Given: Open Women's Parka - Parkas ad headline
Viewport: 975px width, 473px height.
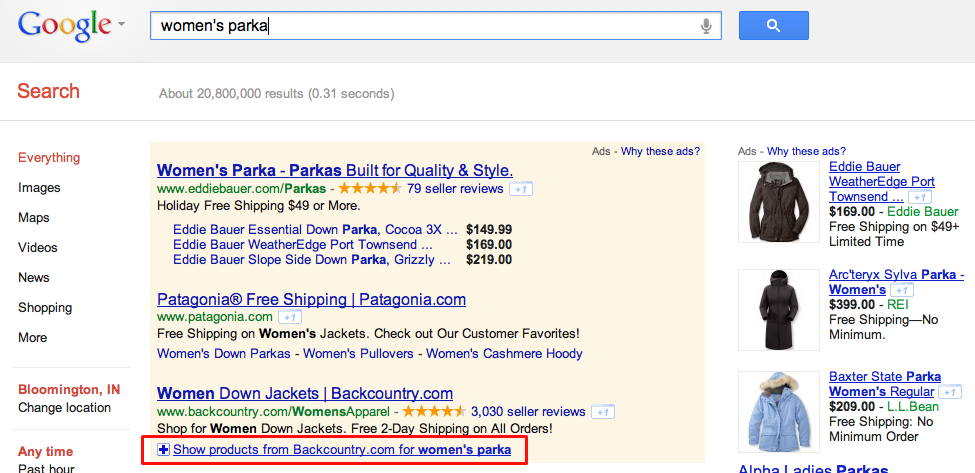Looking at the screenshot, I should tap(335, 170).
